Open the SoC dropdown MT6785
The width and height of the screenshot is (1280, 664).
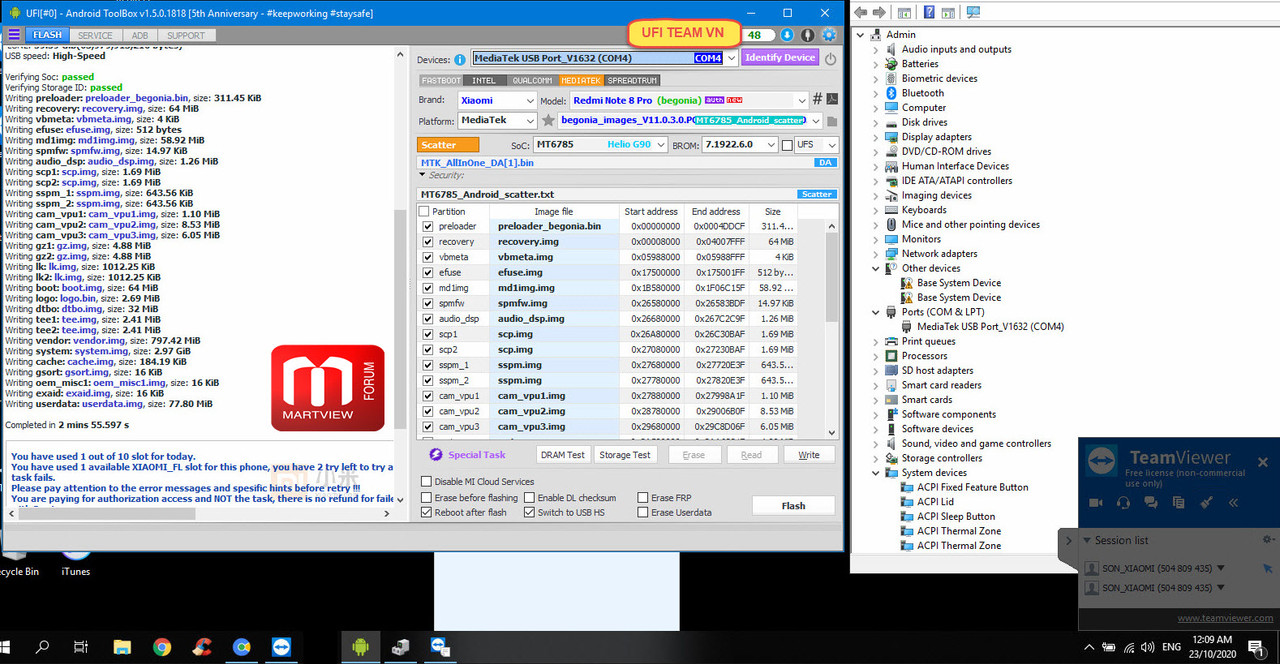click(661, 145)
